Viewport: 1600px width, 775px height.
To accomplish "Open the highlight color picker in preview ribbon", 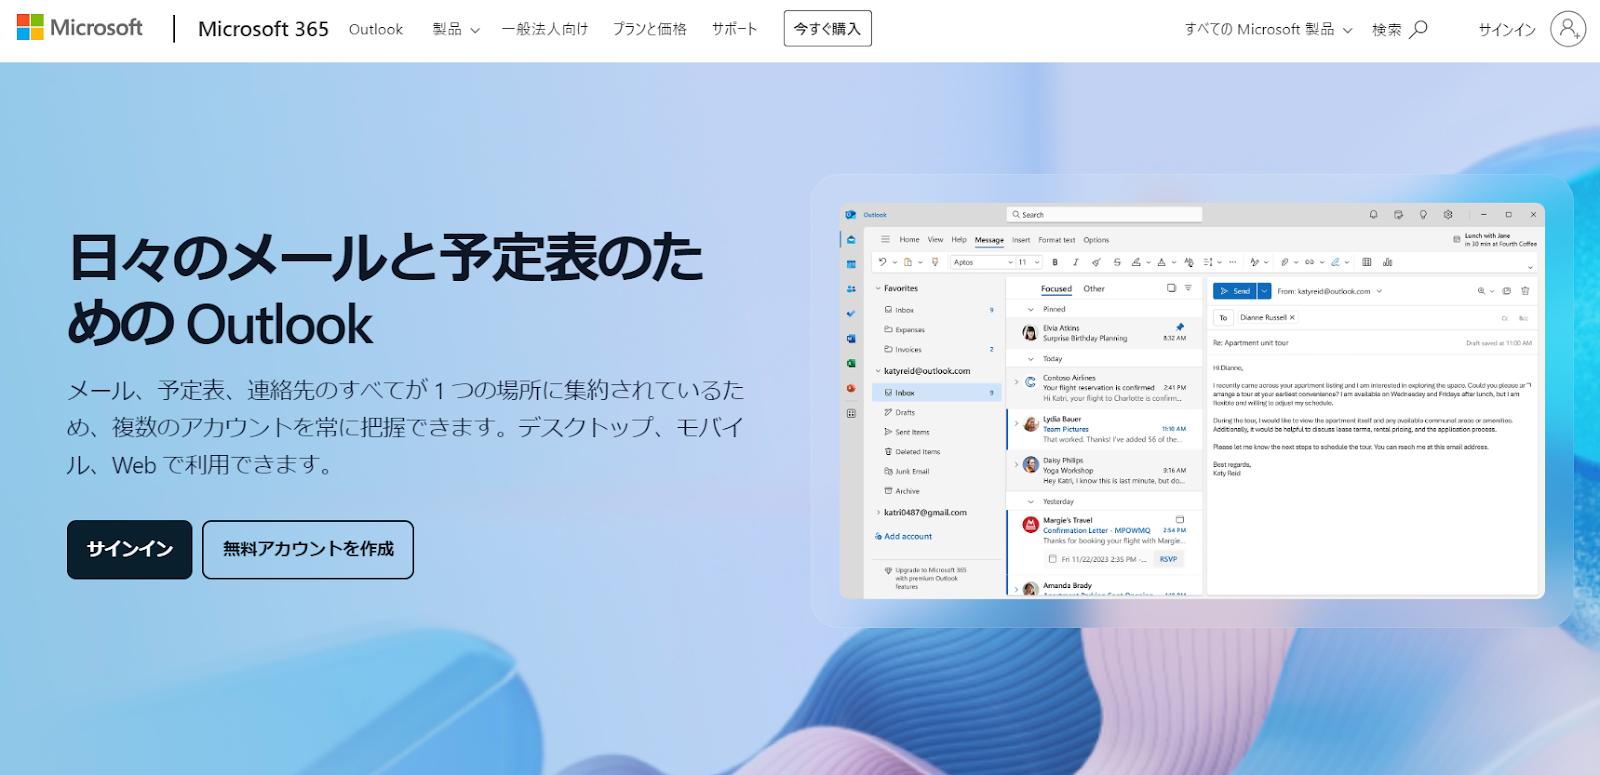I will [1136, 262].
